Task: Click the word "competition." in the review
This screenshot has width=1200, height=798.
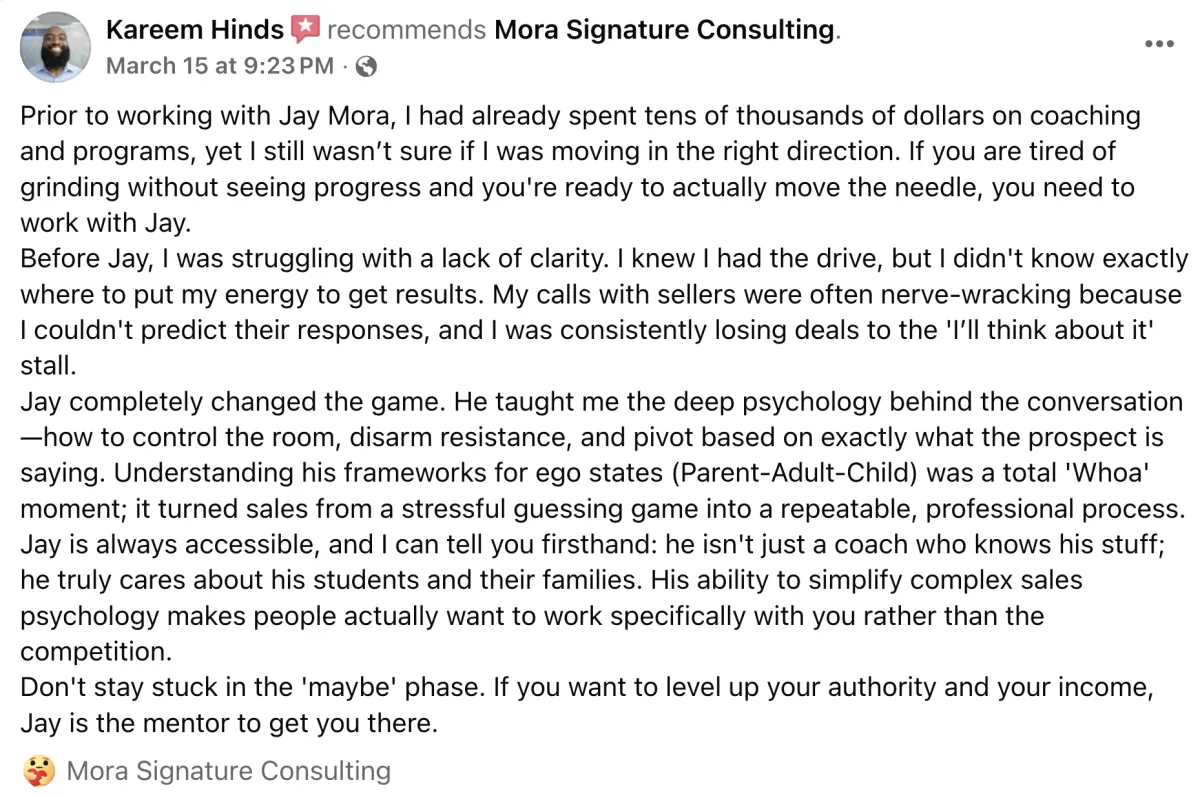Action: pyautogui.click(x=96, y=652)
